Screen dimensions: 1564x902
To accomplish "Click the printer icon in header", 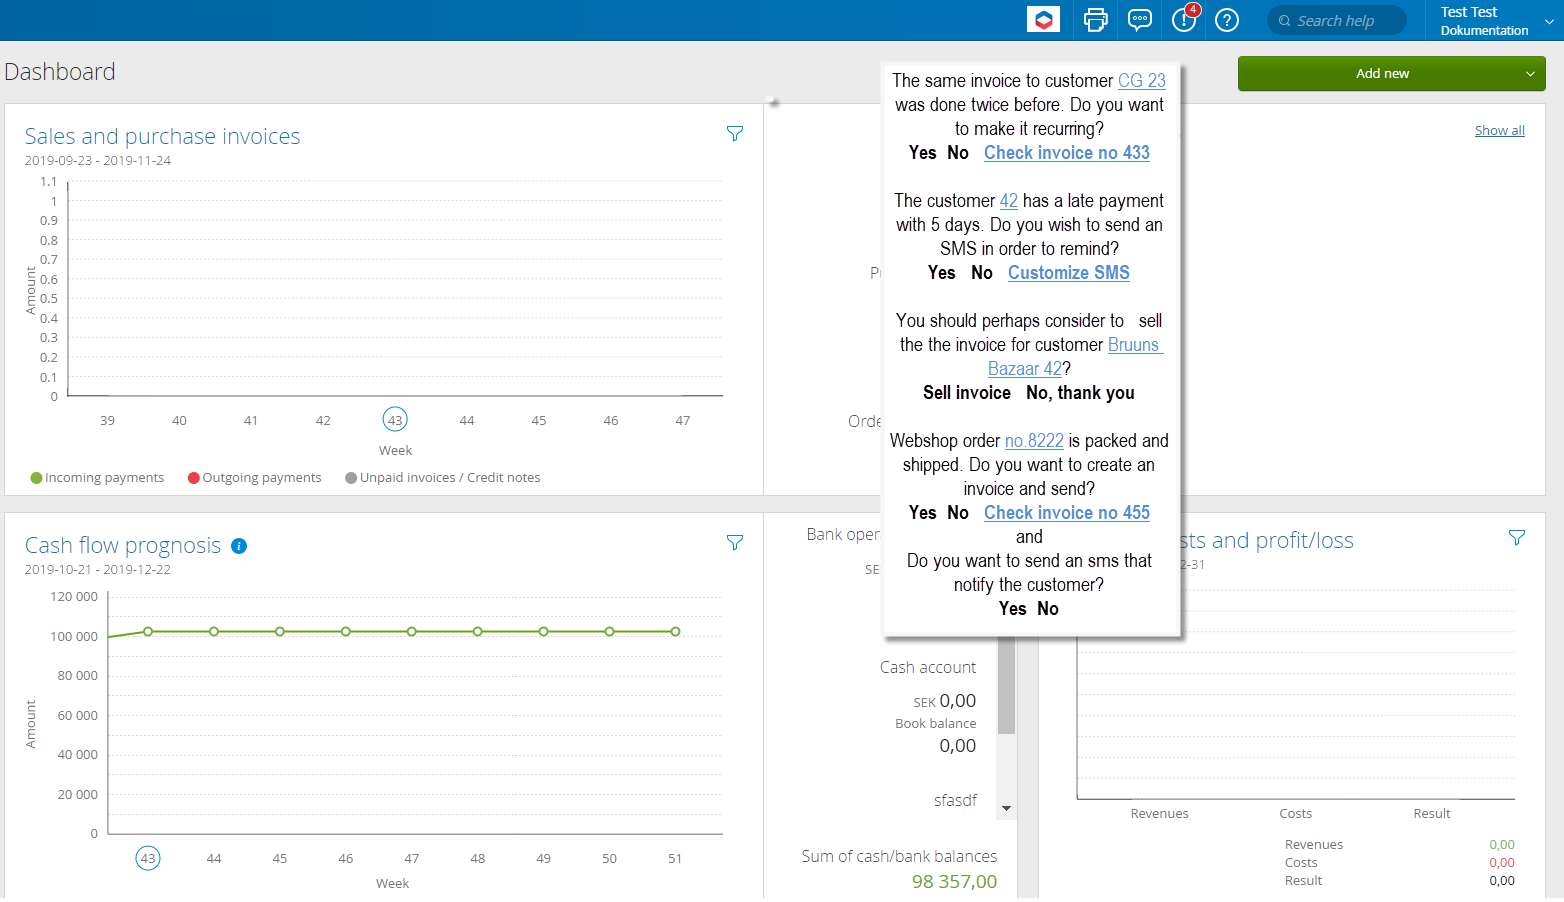I will click(1096, 20).
